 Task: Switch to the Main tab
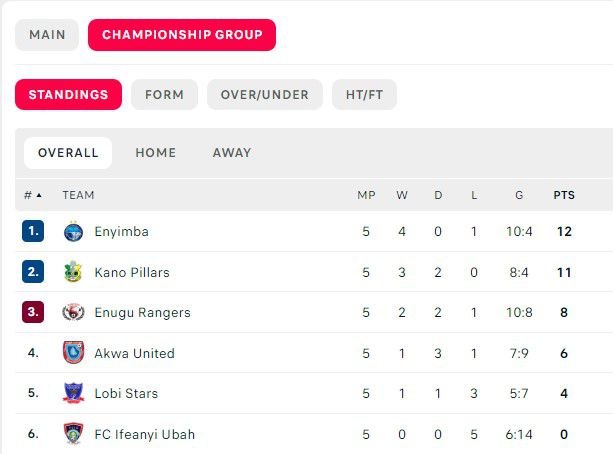coord(47,35)
